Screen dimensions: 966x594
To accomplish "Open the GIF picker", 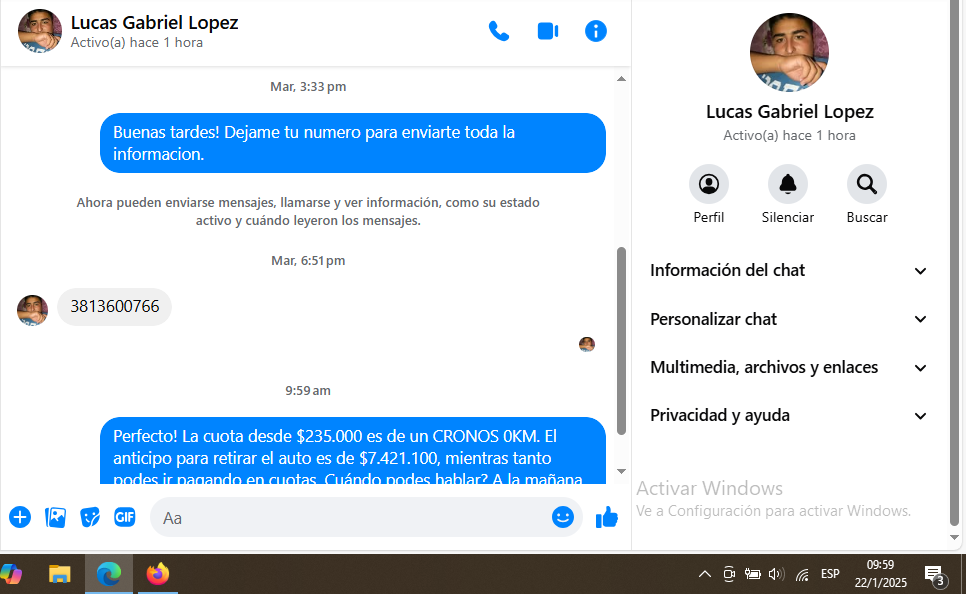I will click(x=125, y=517).
